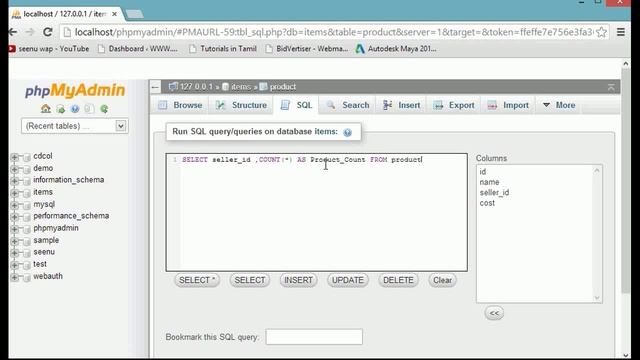Image resolution: width=640 pixels, height=360 pixels.
Task: Select seller_id in the Columns list
Action: click(x=494, y=193)
